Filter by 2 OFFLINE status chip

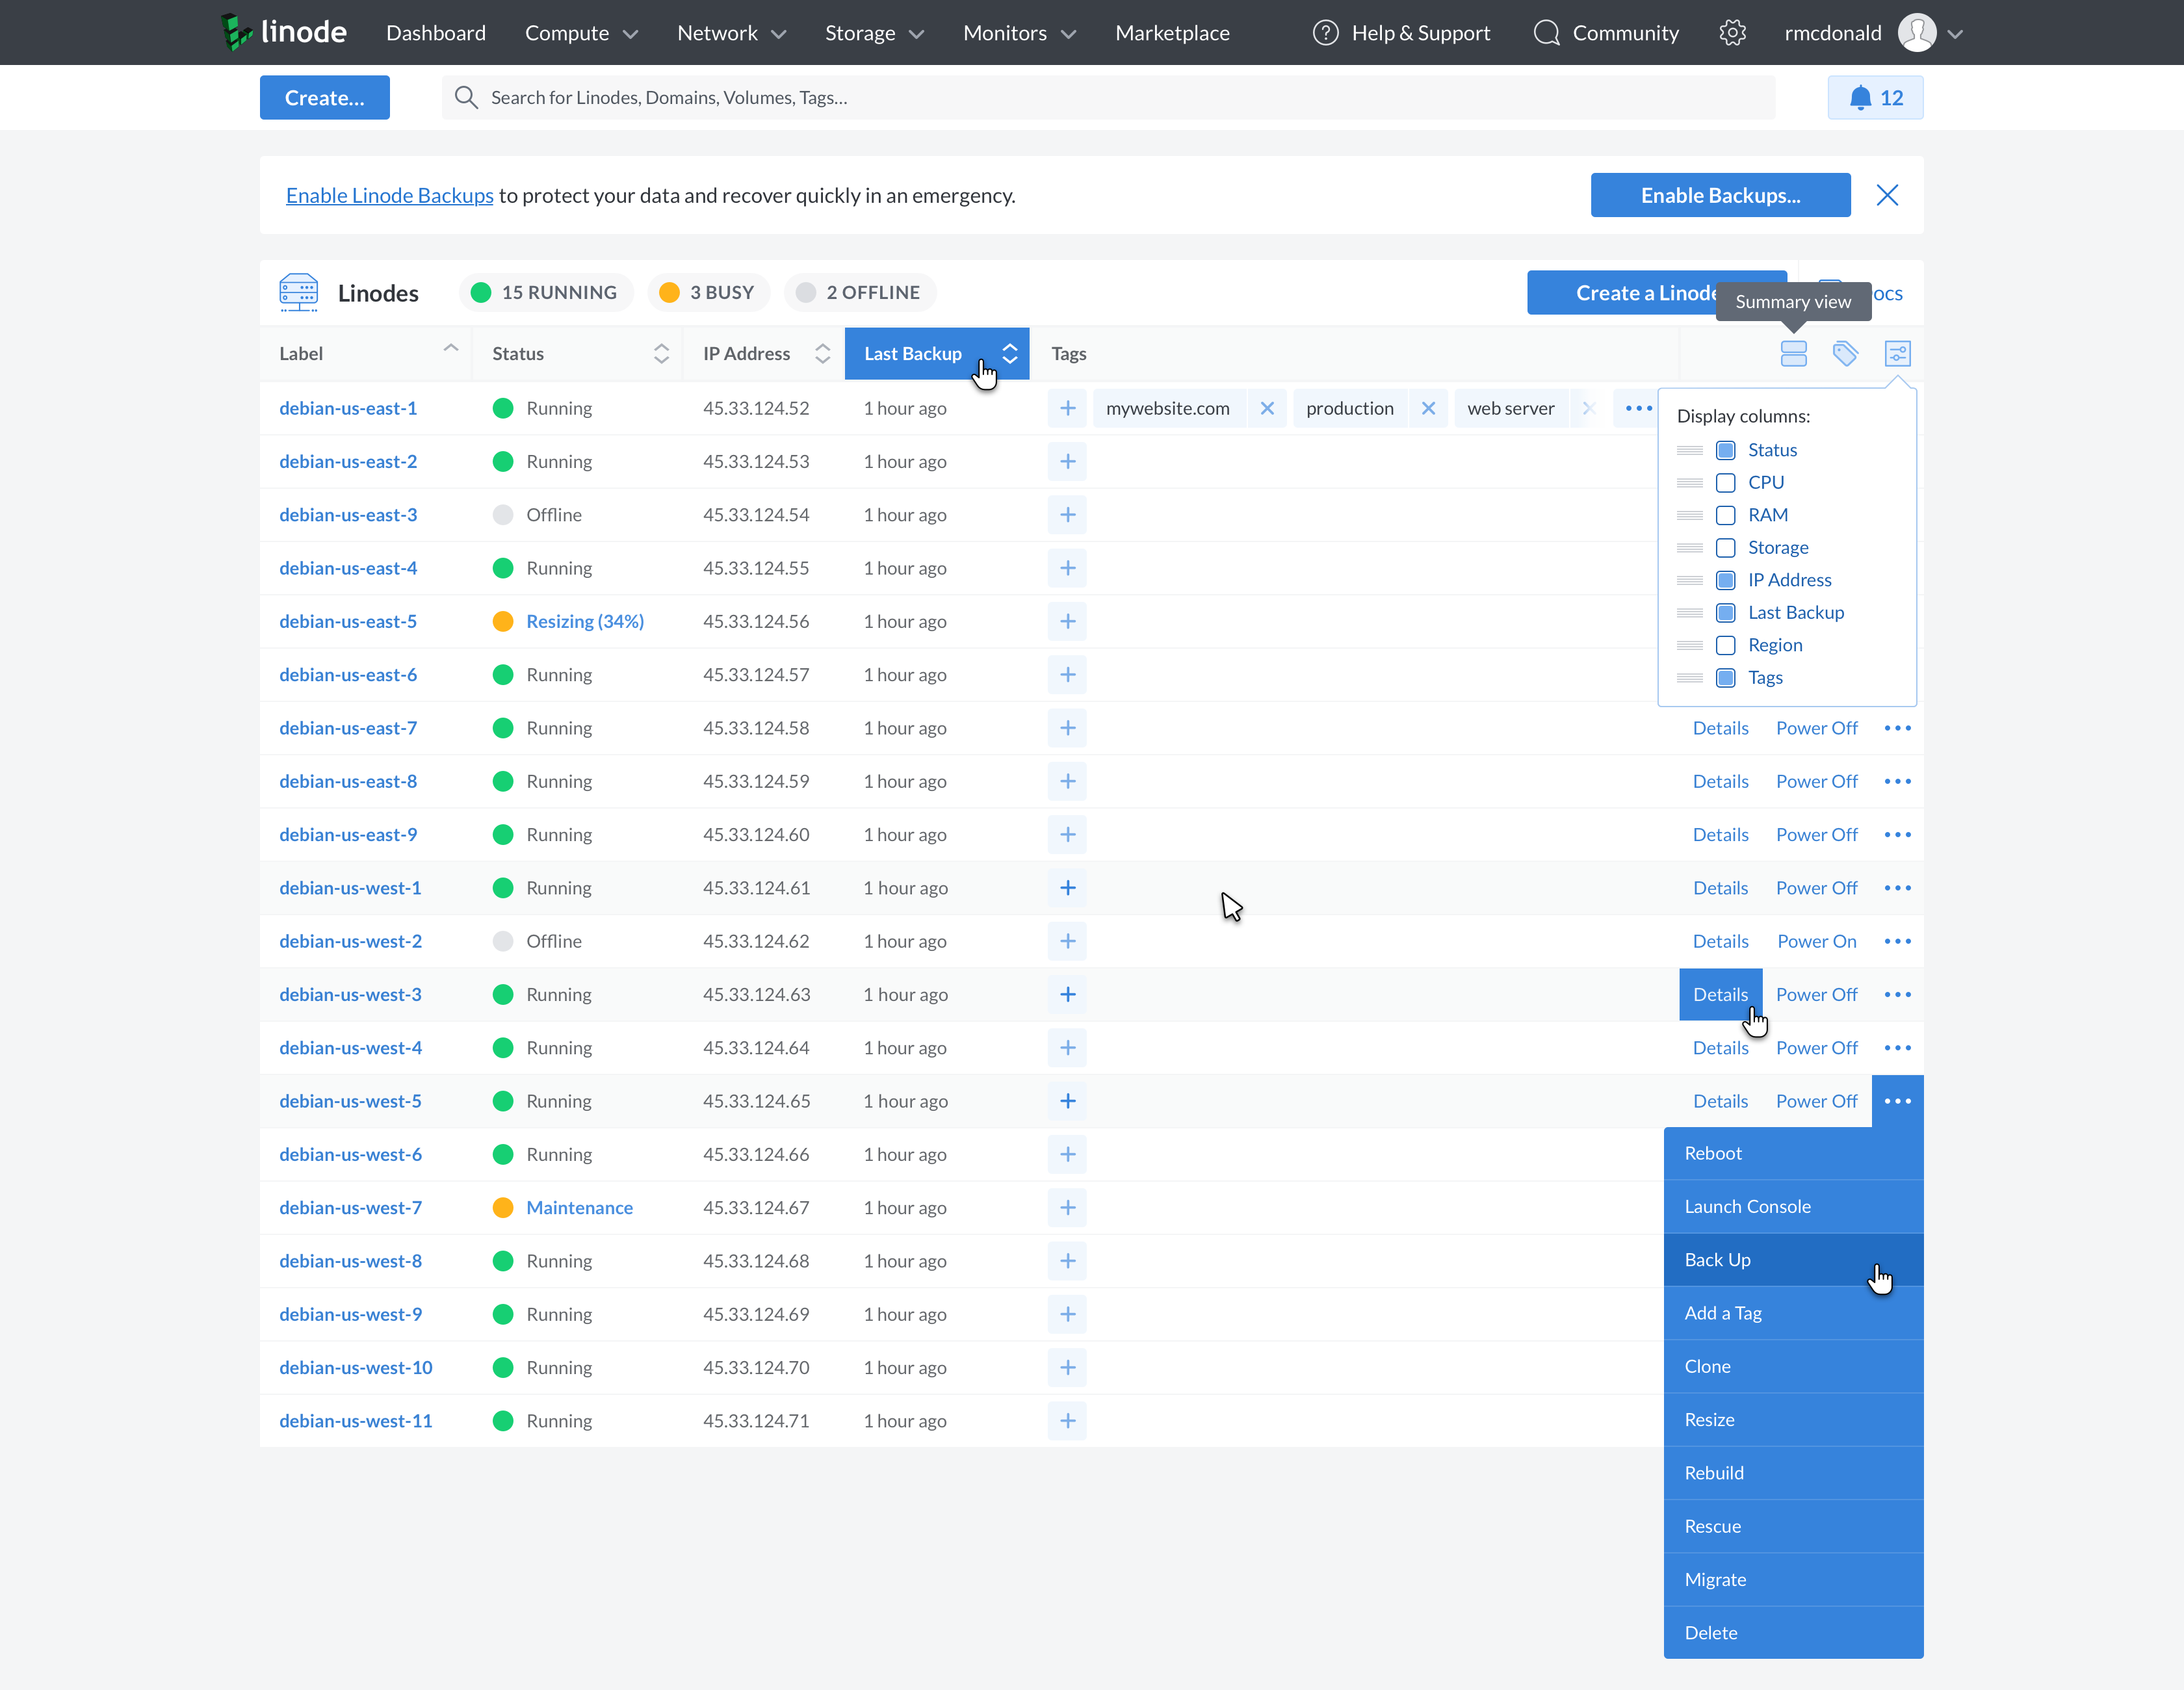coord(860,292)
